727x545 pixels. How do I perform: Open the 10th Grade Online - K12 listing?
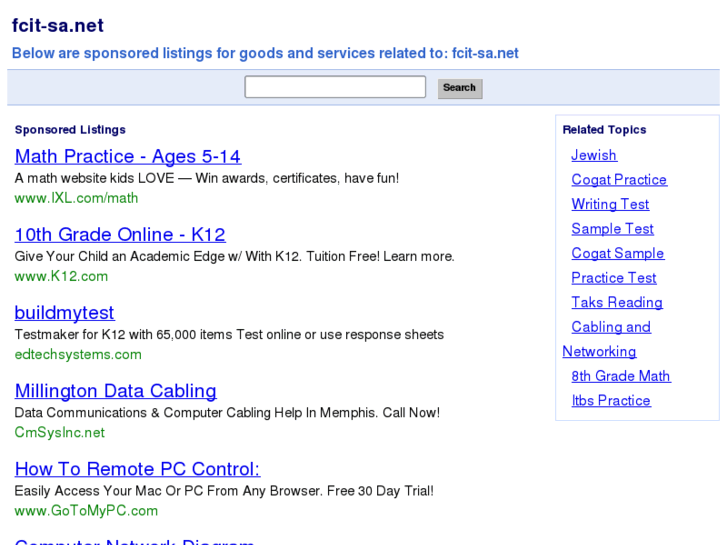[119, 235]
